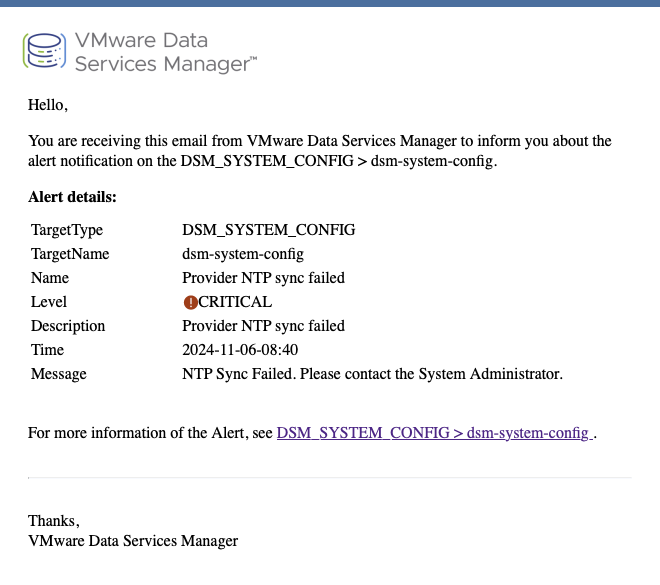Screen dimensions: 660x585
Task: Click the 'Thanks,' closing text
Action: pos(53,521)
